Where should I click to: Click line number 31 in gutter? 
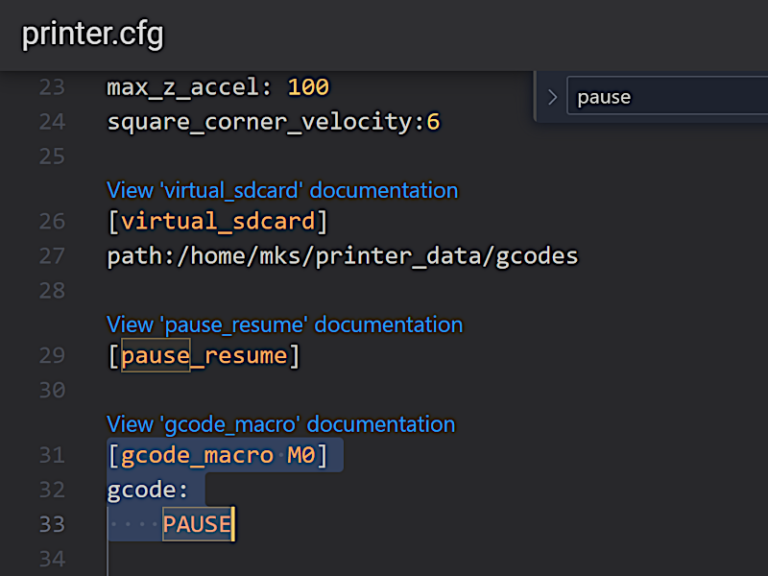52,455
